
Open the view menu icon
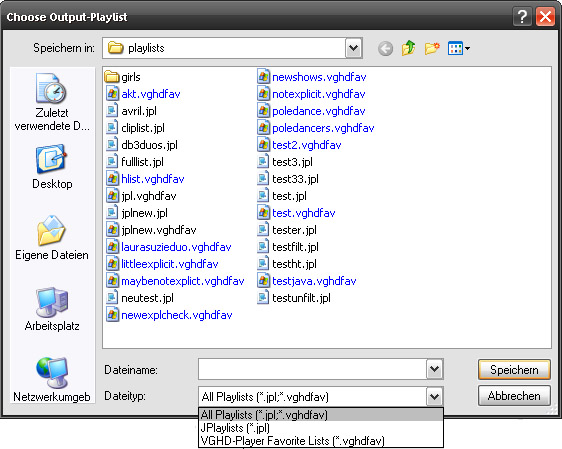pos(458,48)
